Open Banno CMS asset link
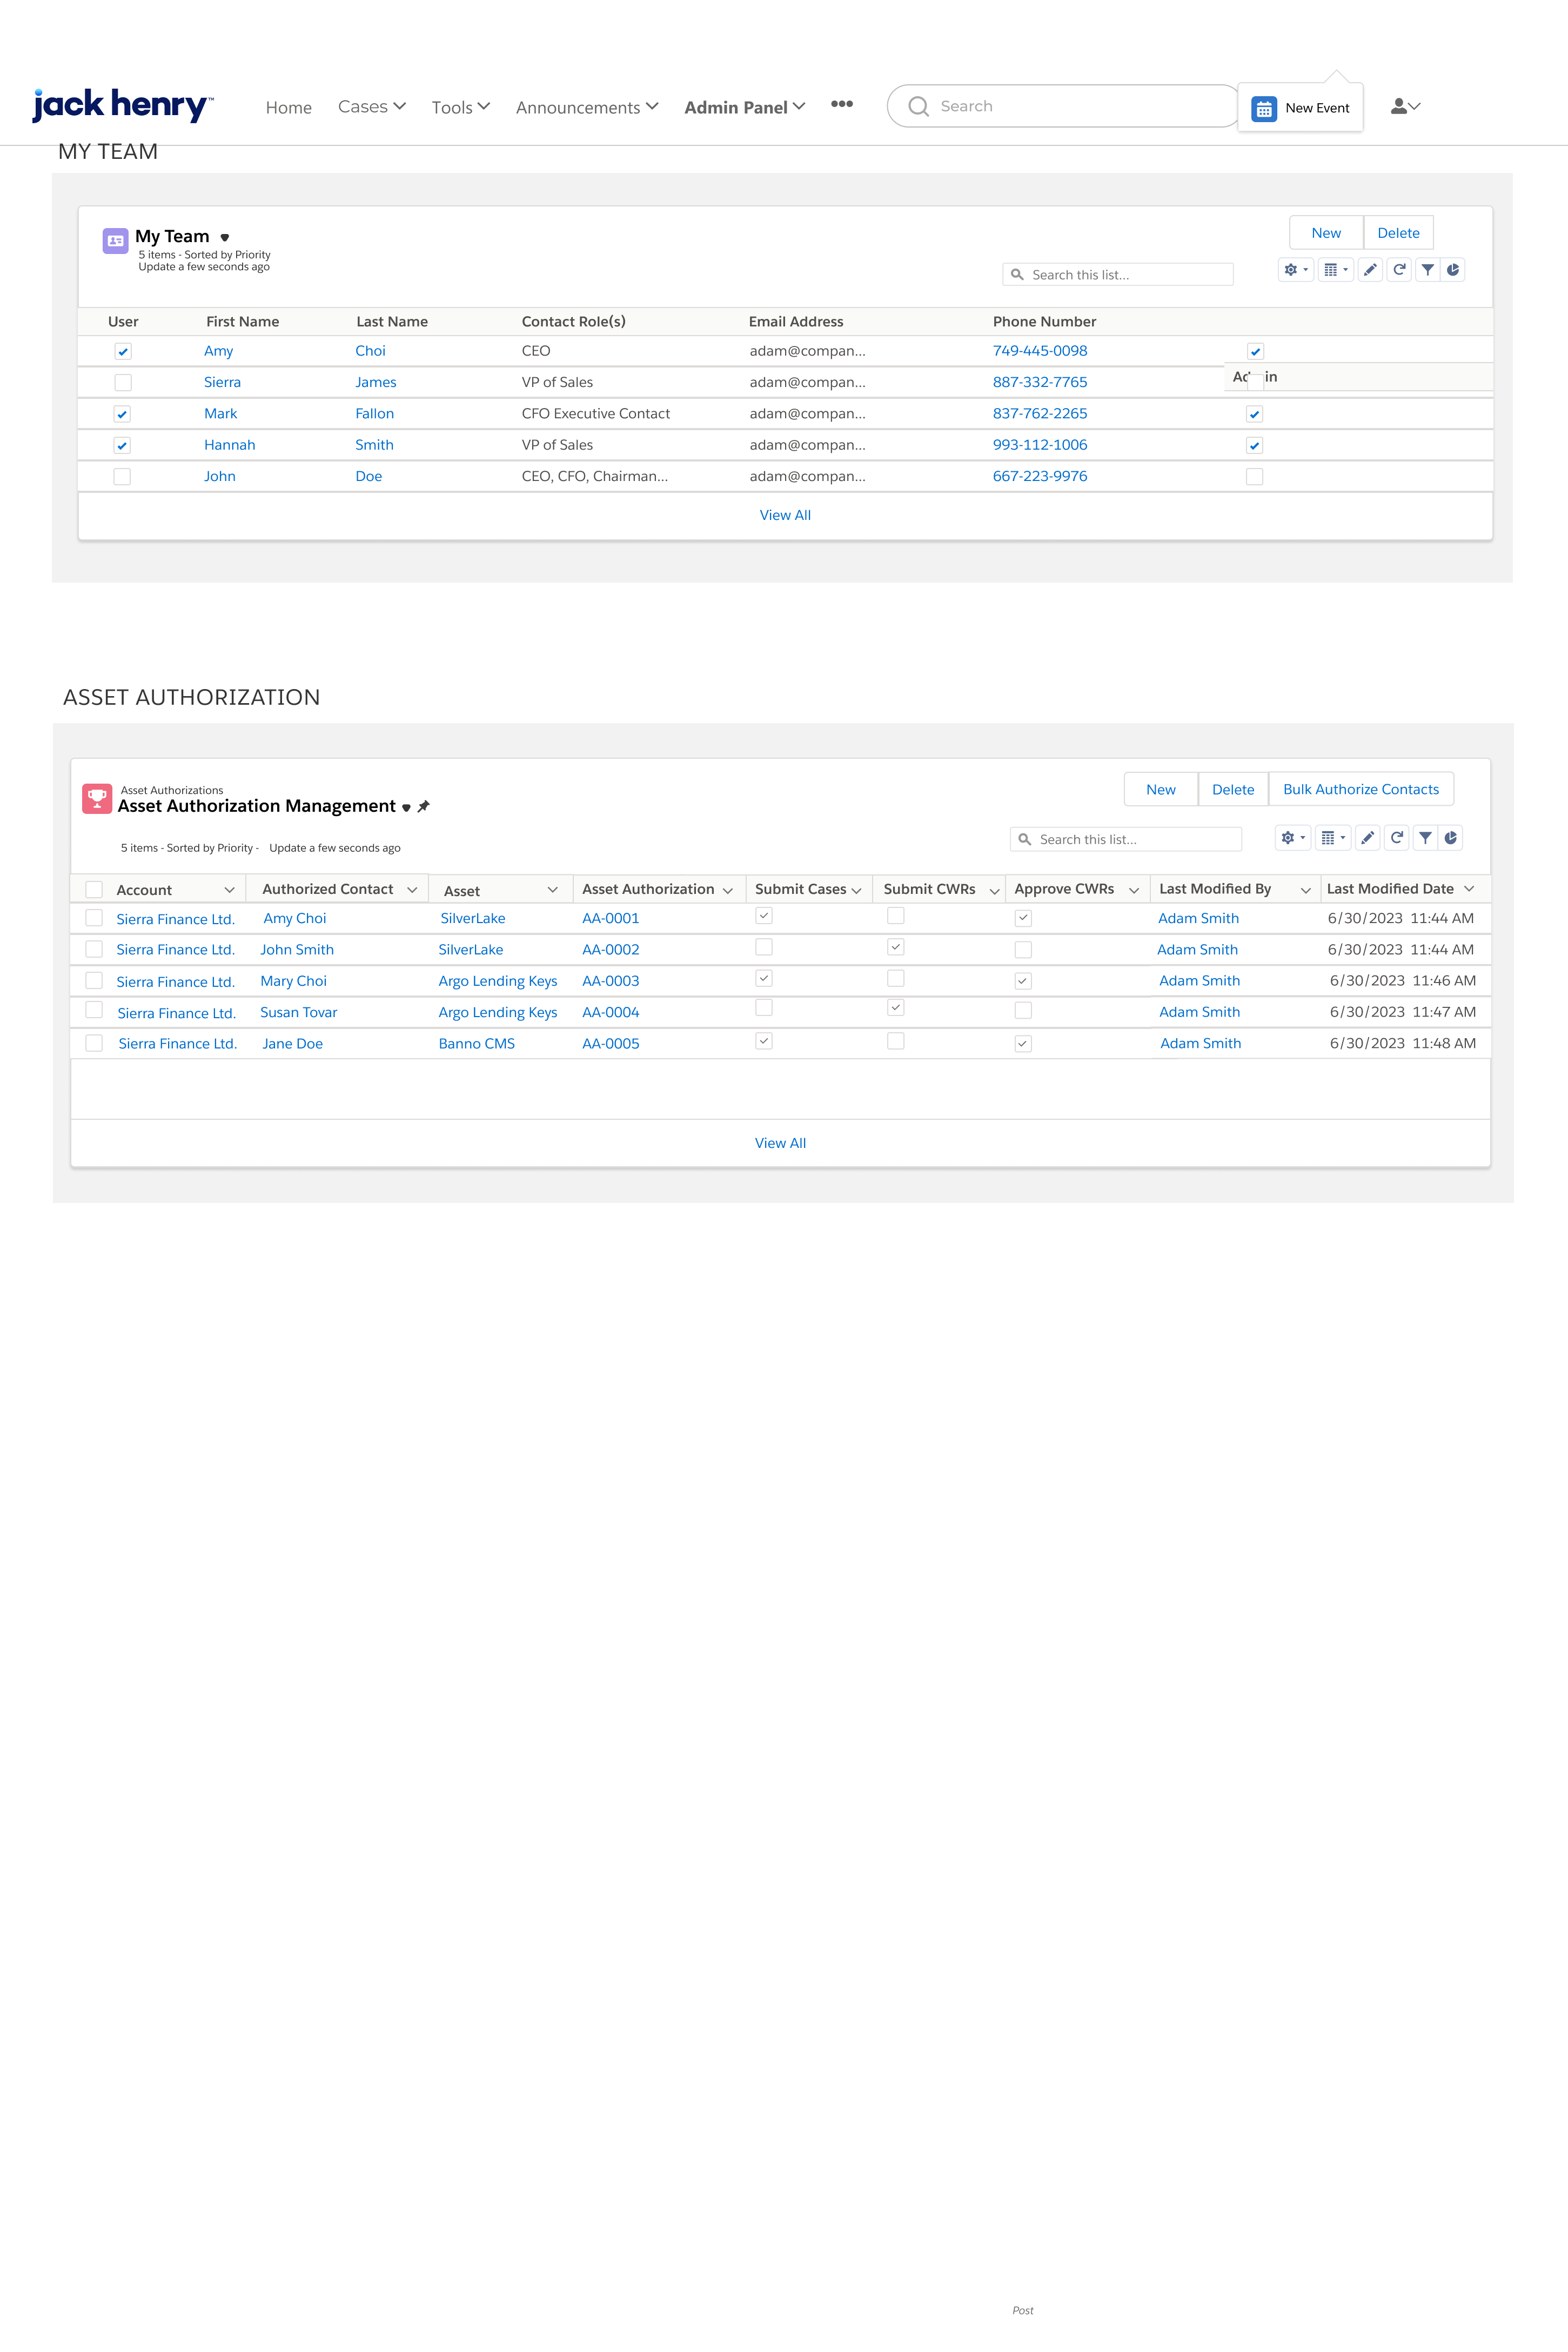Viewport: 1568px width, 2352px height. pos(477,1044)
